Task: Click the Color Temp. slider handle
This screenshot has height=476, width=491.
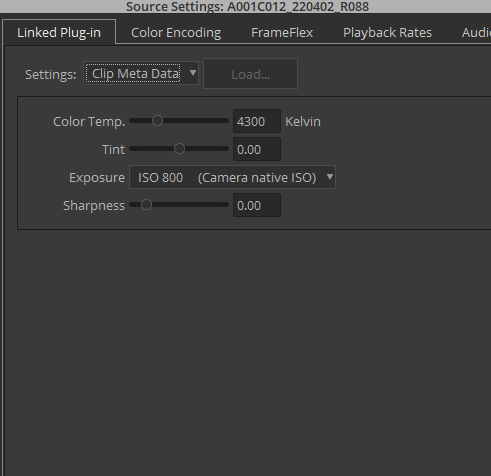Action: click(x=157, y=121)
